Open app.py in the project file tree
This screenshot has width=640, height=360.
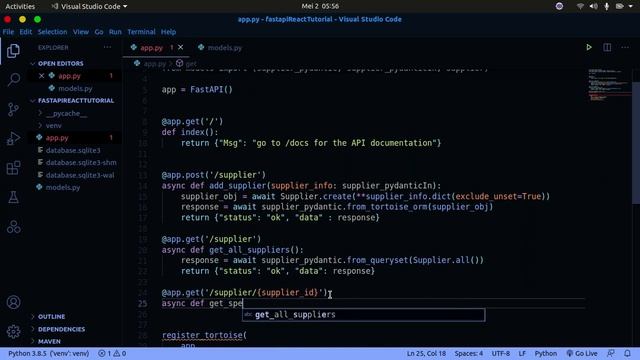57,138
